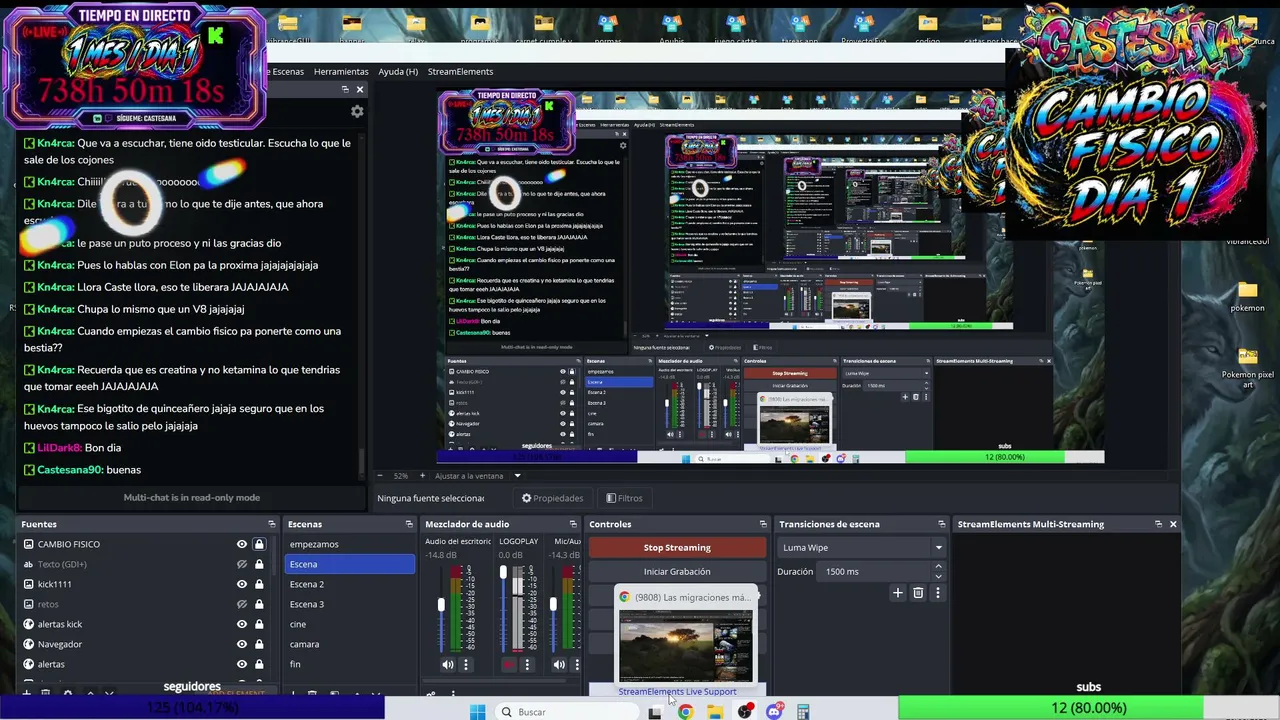Unlock the CAMBIO FISICO source
Screen dimensions: 1280x720
259,544
